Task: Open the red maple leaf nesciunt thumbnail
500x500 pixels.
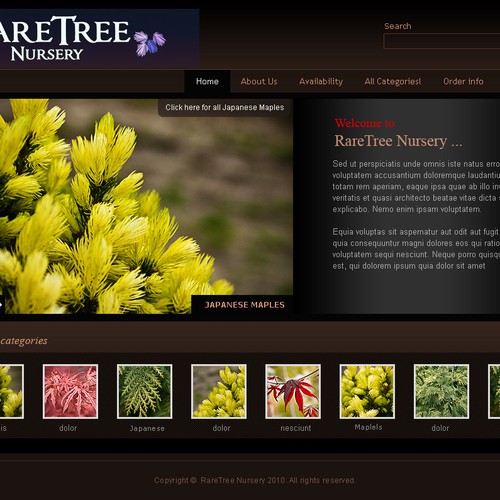Action: tap(293, 391)
